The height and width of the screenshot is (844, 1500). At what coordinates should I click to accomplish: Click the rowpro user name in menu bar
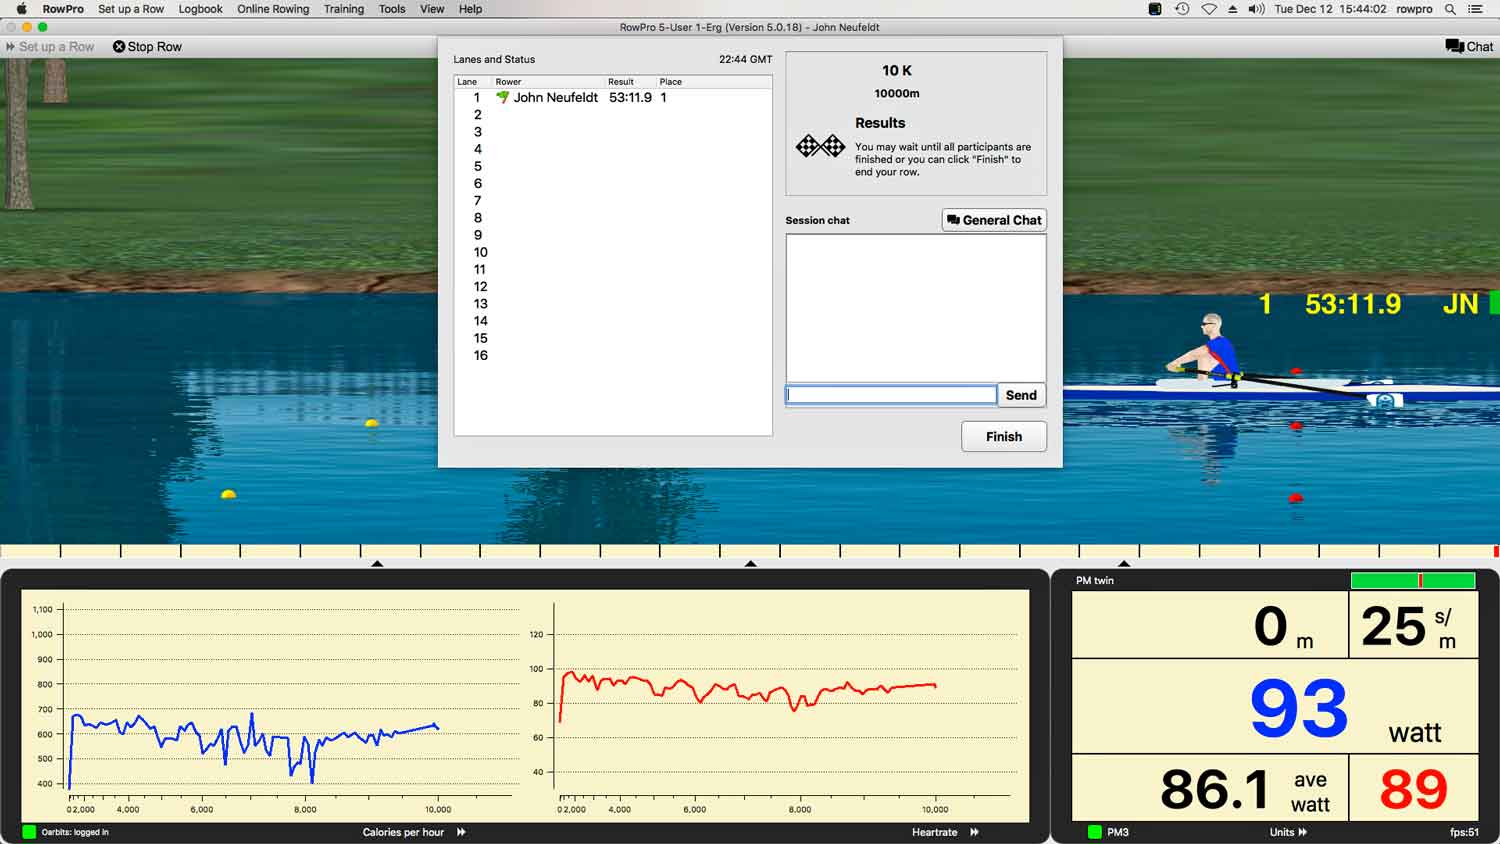click(1414, 9)
